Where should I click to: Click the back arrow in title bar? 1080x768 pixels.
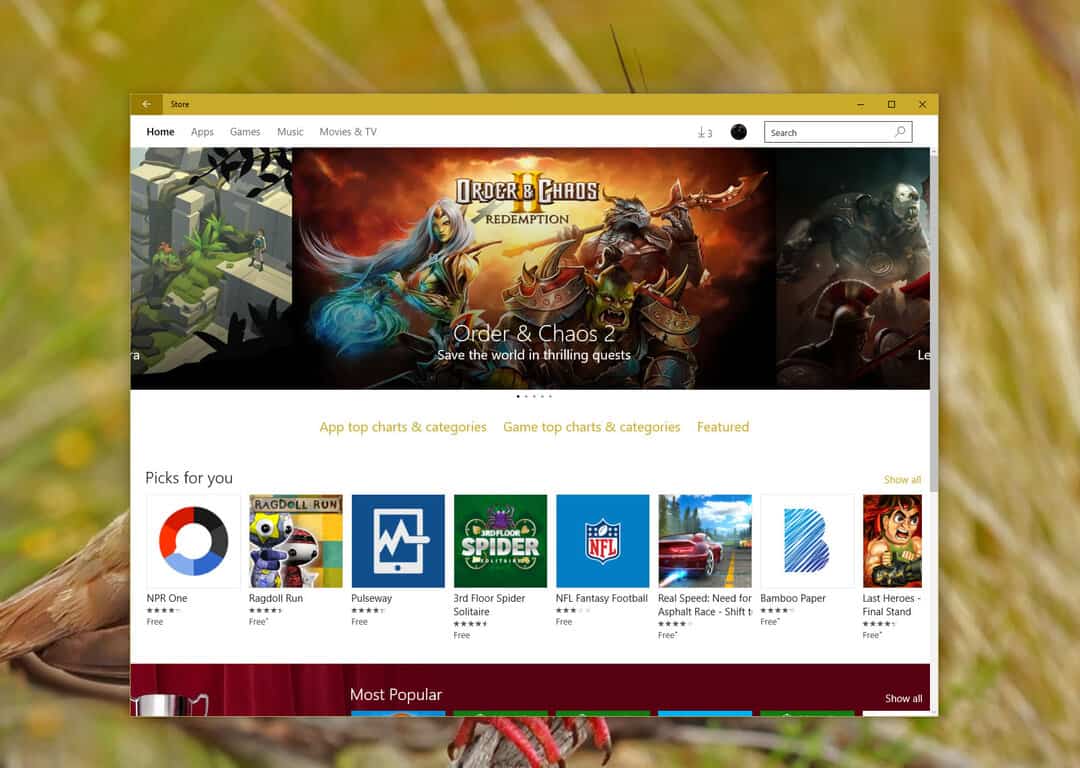(x=146, y=104)
